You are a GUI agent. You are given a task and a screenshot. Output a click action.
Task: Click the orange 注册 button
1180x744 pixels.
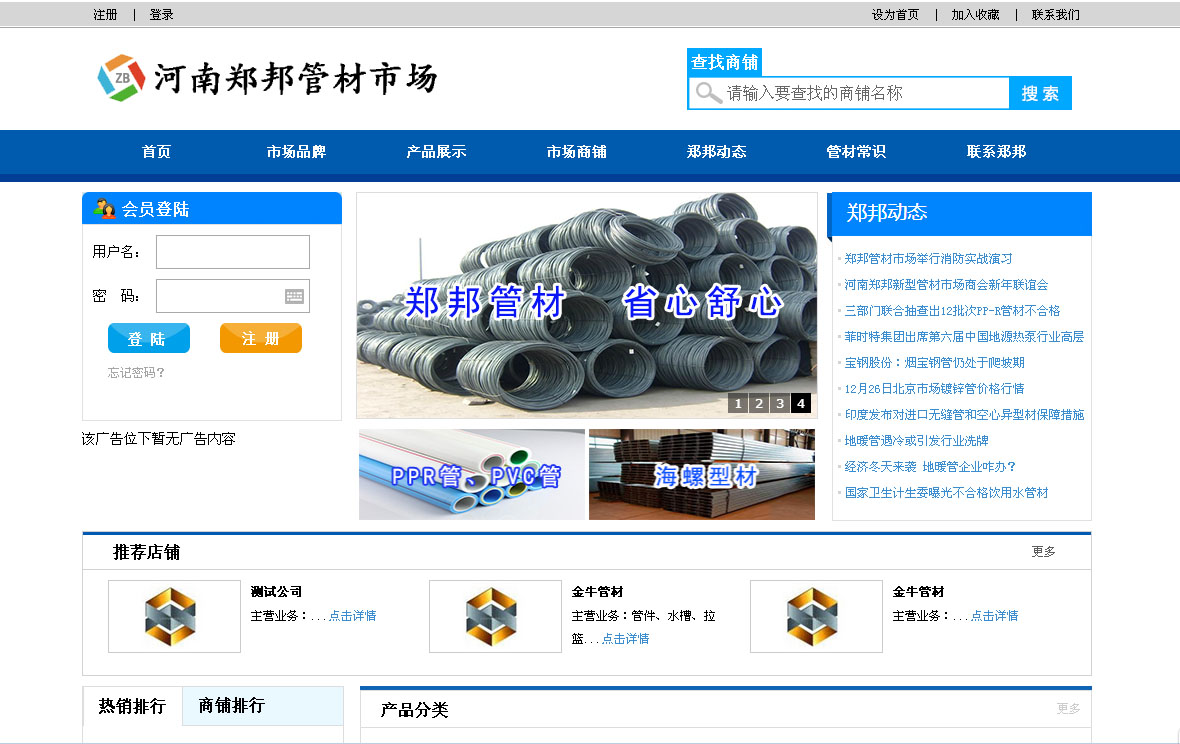(260, 339)
